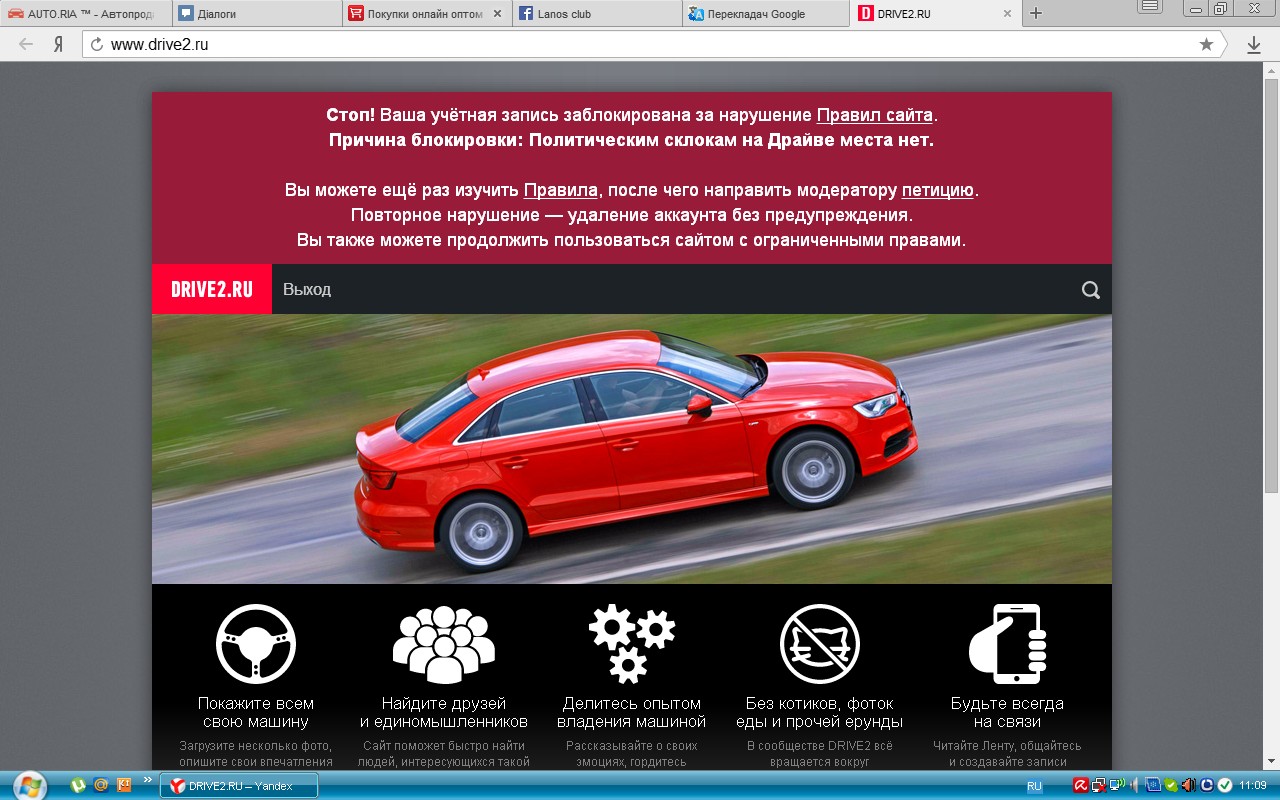Click the DRIVE2.RU red logo
Viewport: 1280px width, 800px height.
[x=212, y=290]
